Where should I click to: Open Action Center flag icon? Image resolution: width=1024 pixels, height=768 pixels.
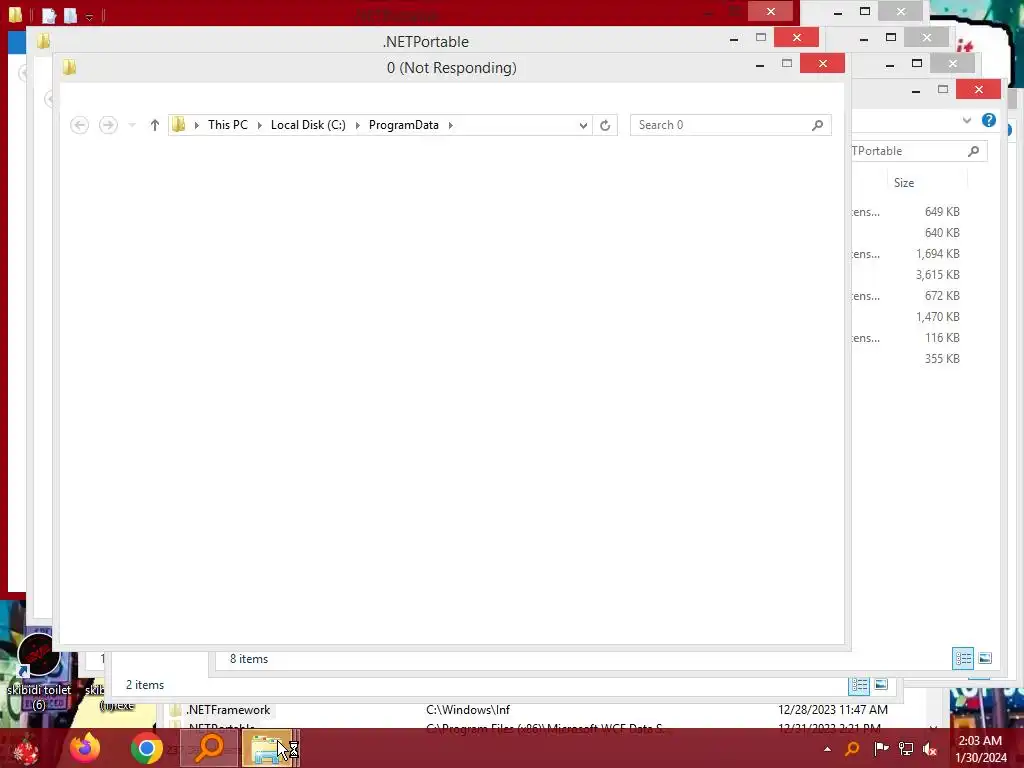point(881,749)
